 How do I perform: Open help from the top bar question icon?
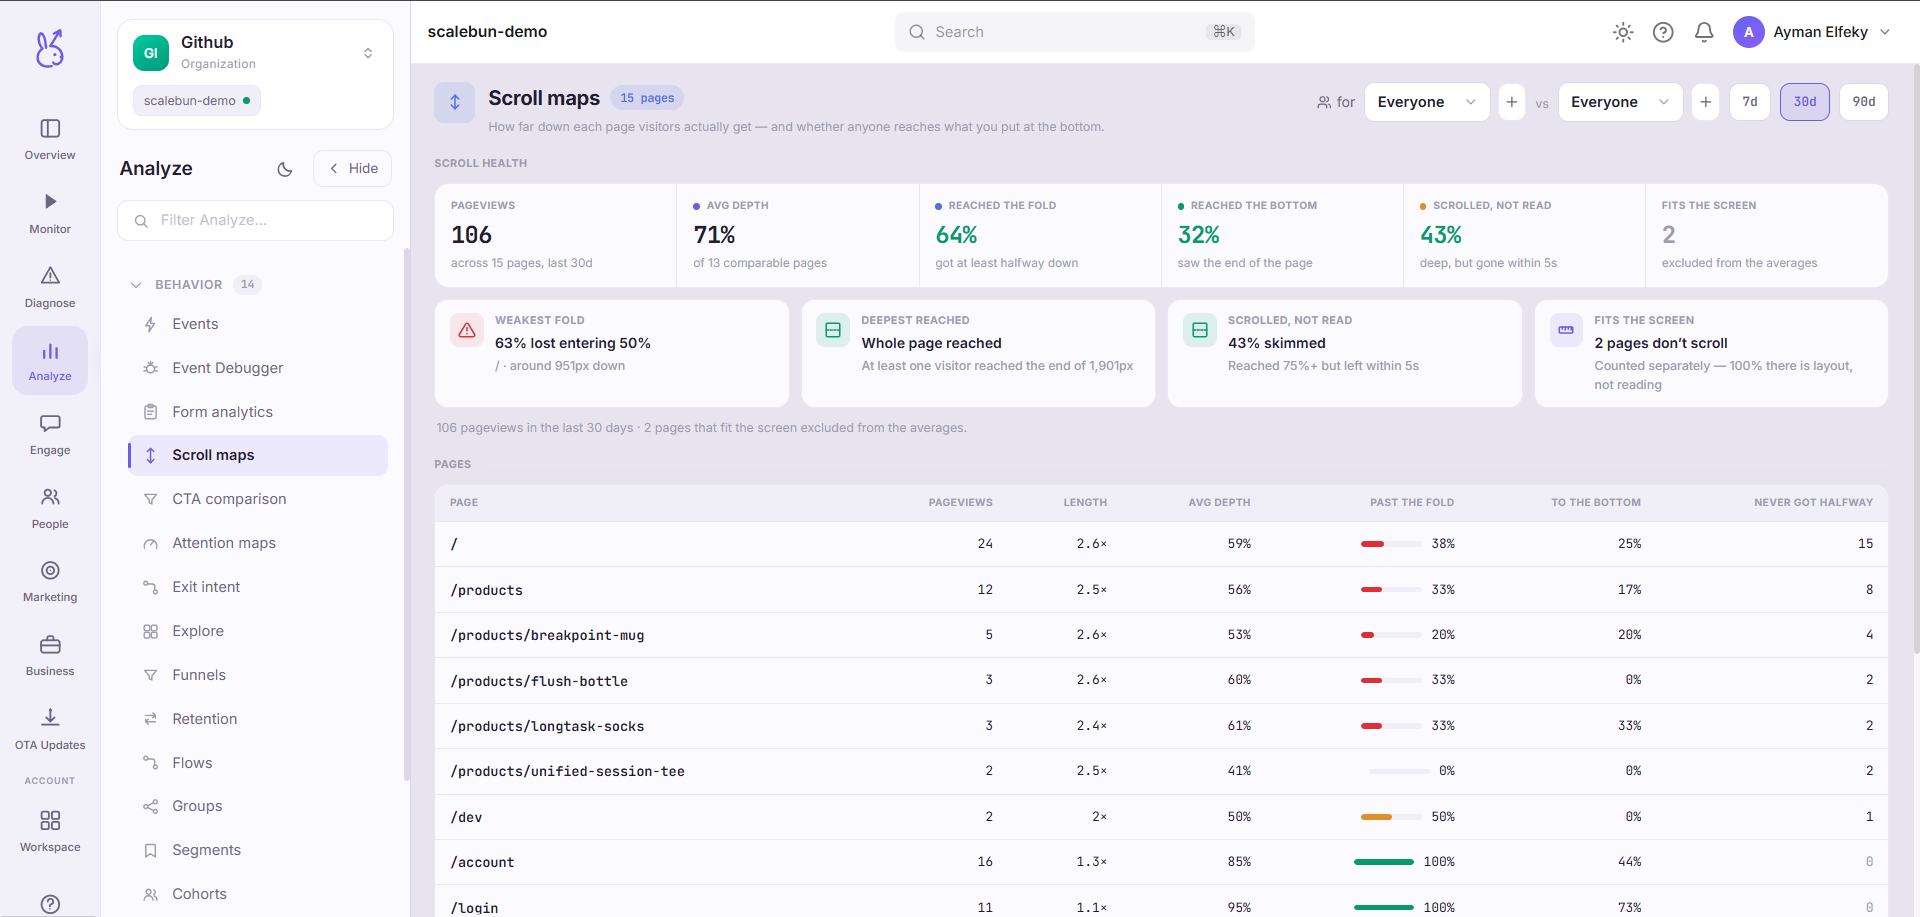point(1663,32)
